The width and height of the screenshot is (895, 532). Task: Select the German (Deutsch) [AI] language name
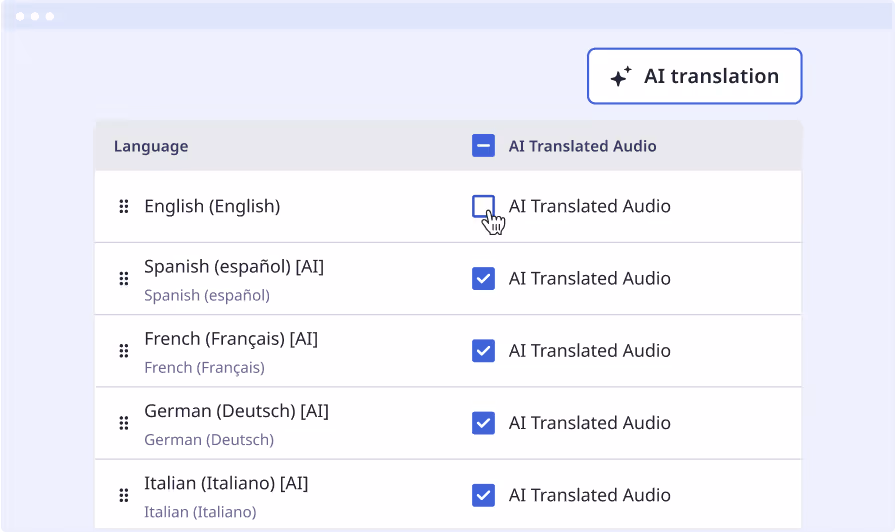coord(236,411)
